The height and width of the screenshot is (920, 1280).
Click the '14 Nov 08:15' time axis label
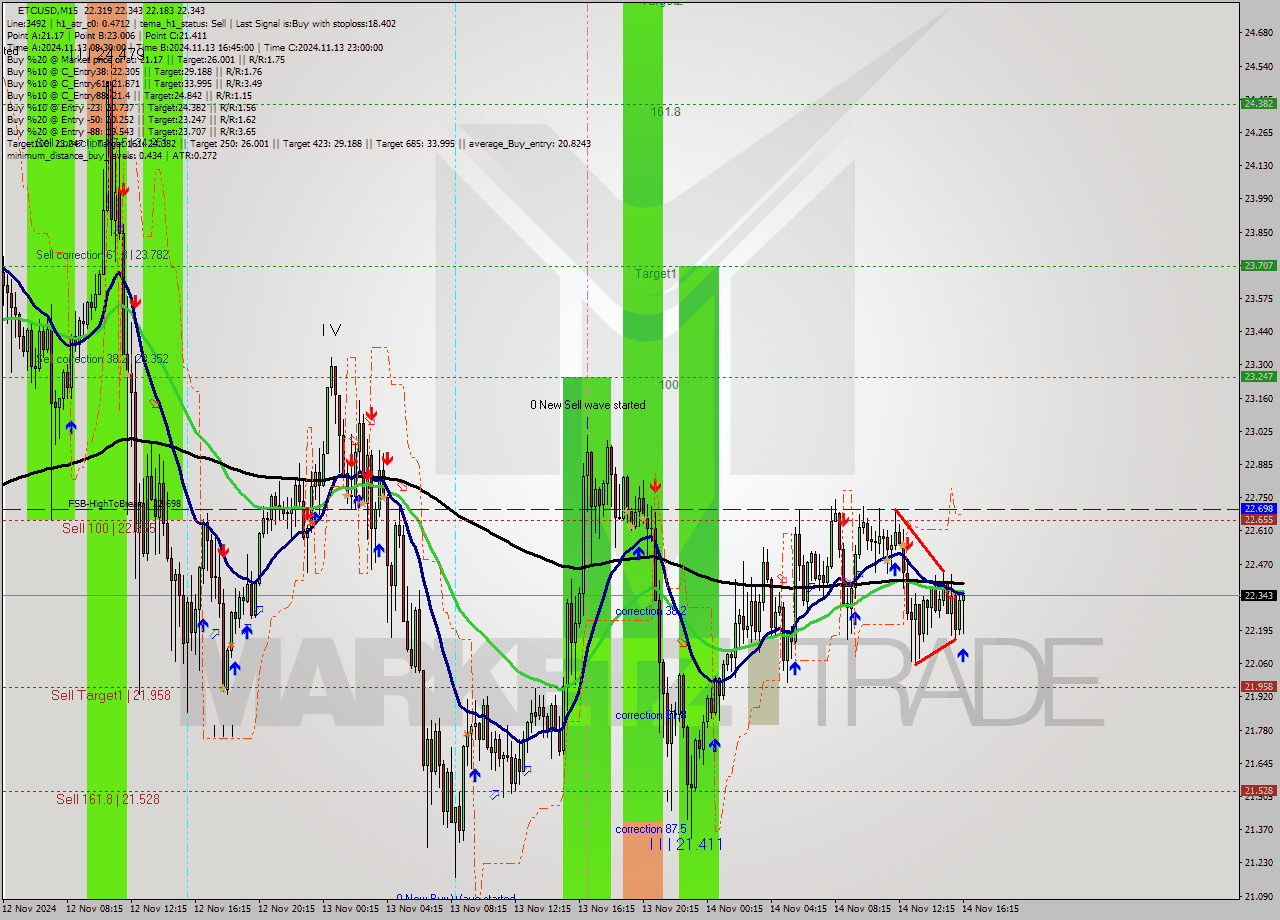pyautogui.click(x=862, y=909)
